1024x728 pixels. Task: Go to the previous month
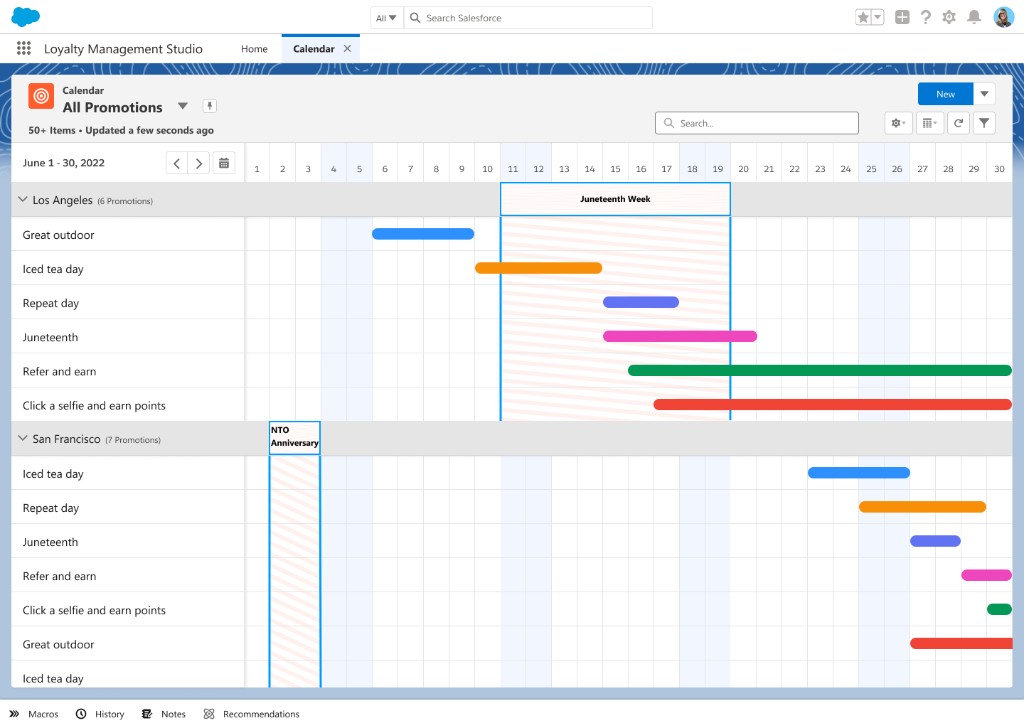click(x=177, y=163)
